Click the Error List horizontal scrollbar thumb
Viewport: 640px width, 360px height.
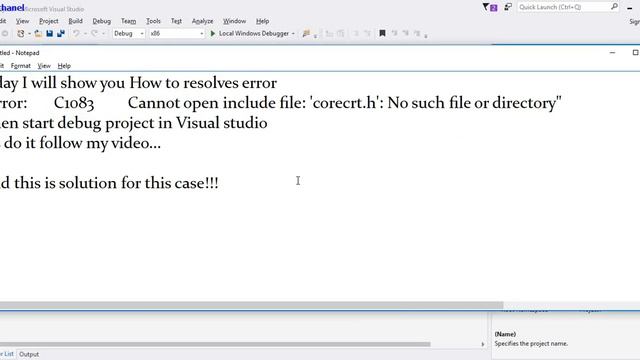pos(215,344)
